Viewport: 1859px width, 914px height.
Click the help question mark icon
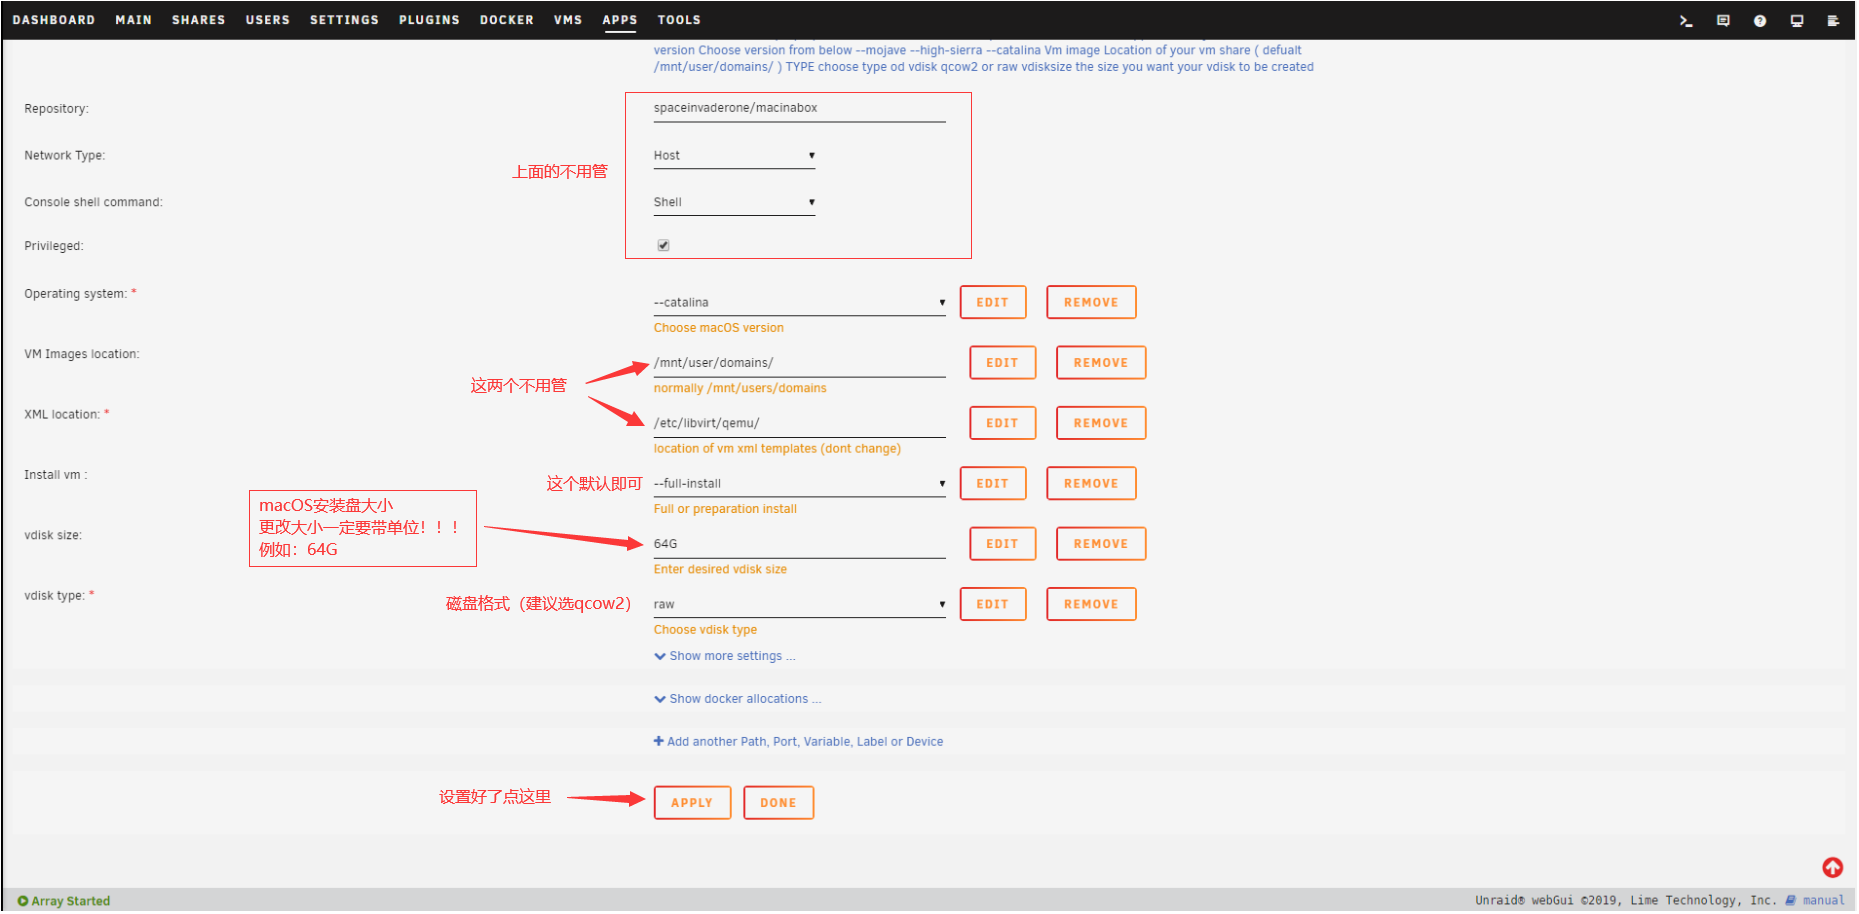[1760, 21]
